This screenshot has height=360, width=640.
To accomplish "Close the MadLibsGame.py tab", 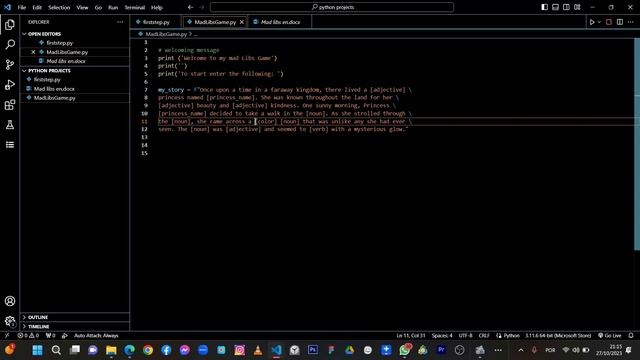I will 242,22.
